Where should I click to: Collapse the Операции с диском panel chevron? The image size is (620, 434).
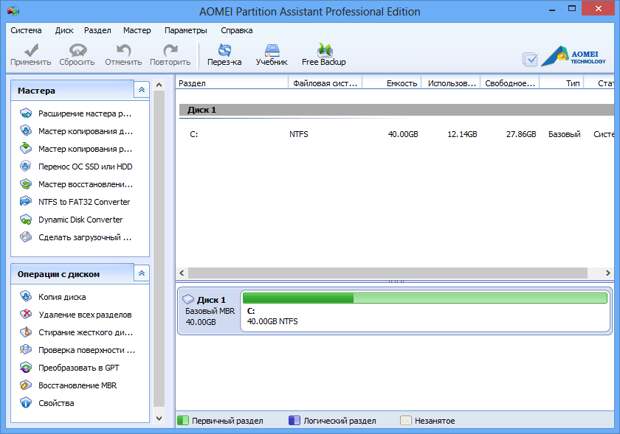(142, 274)
